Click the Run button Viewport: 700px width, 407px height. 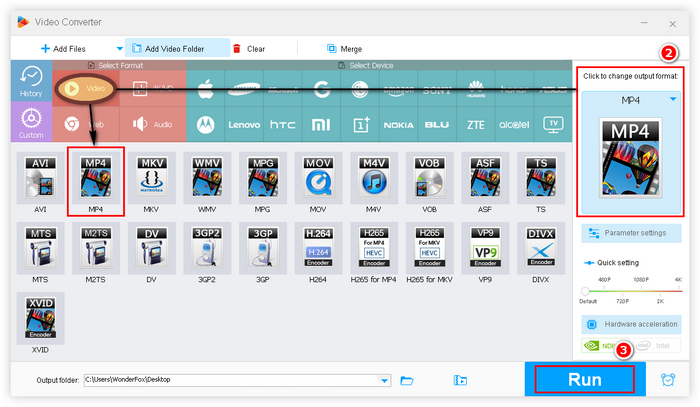point(585,379)
